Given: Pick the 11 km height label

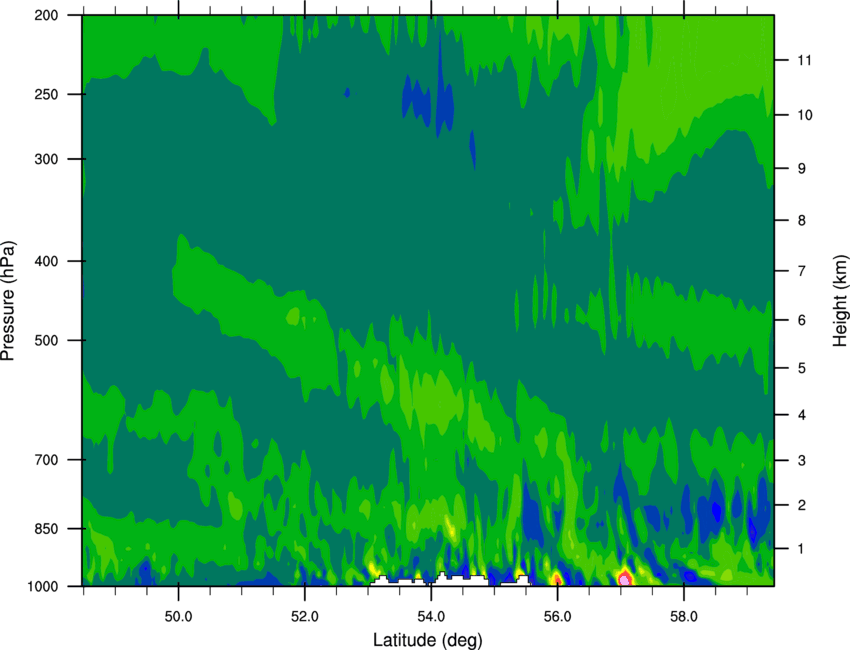Looking at the screenshot, I should pyautogui.click(x=804, y=60).
